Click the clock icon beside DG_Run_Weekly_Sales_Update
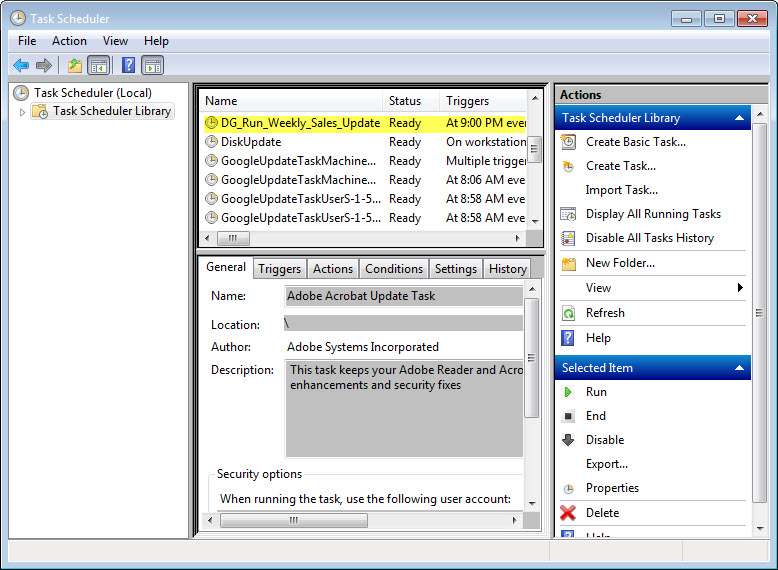The width and height of the screenshot is (778, 570). 211,123
